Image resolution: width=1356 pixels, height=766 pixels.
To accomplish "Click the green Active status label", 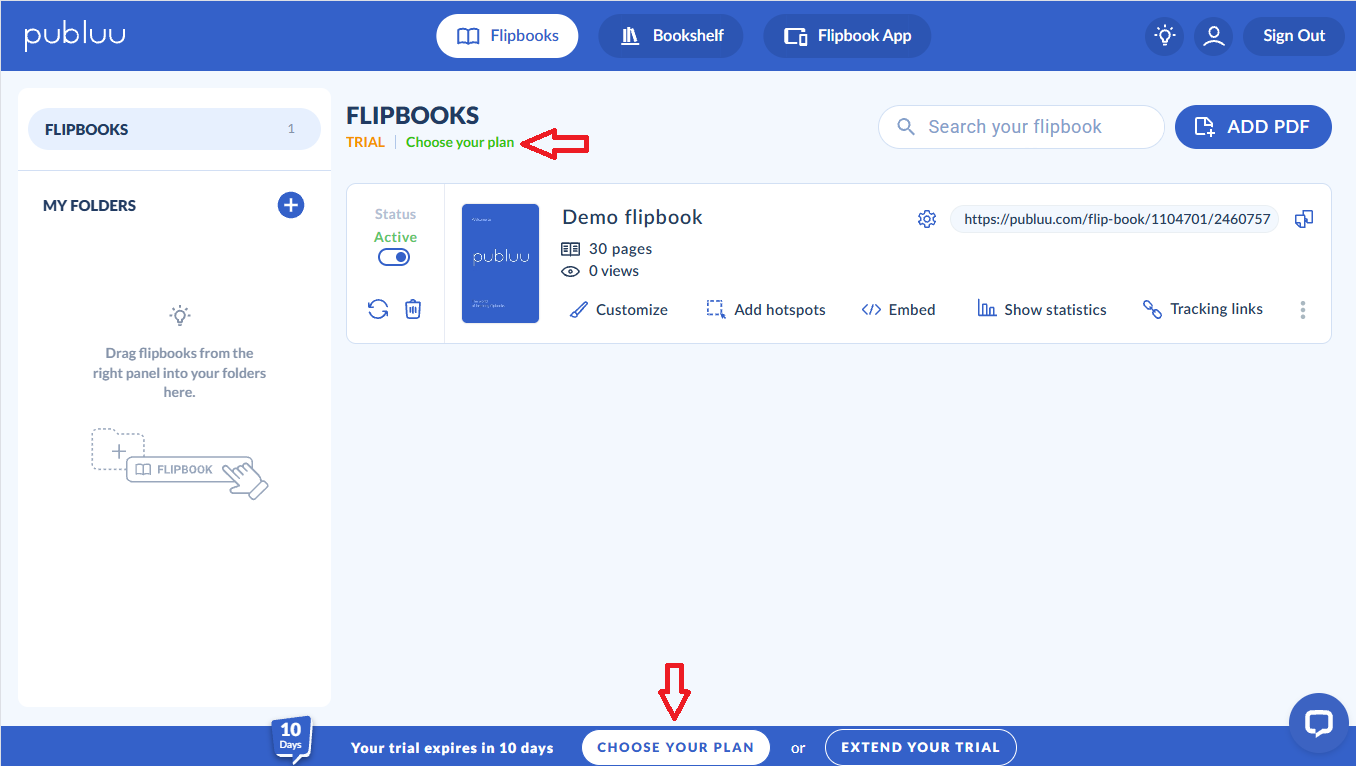I will 395,237.
